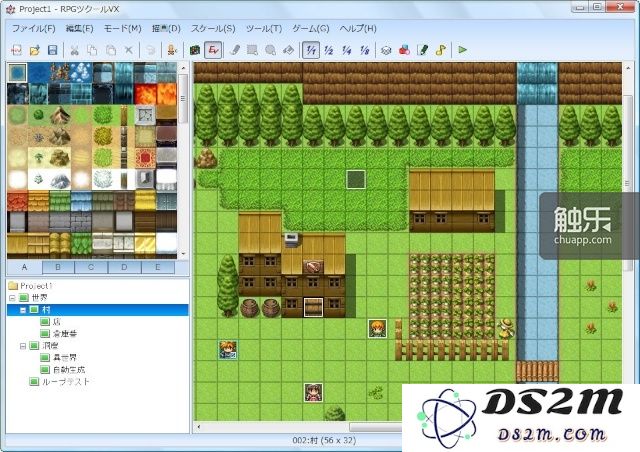
Task: Select the Pencil drawing tool
Action: click(x=234, y=50)
